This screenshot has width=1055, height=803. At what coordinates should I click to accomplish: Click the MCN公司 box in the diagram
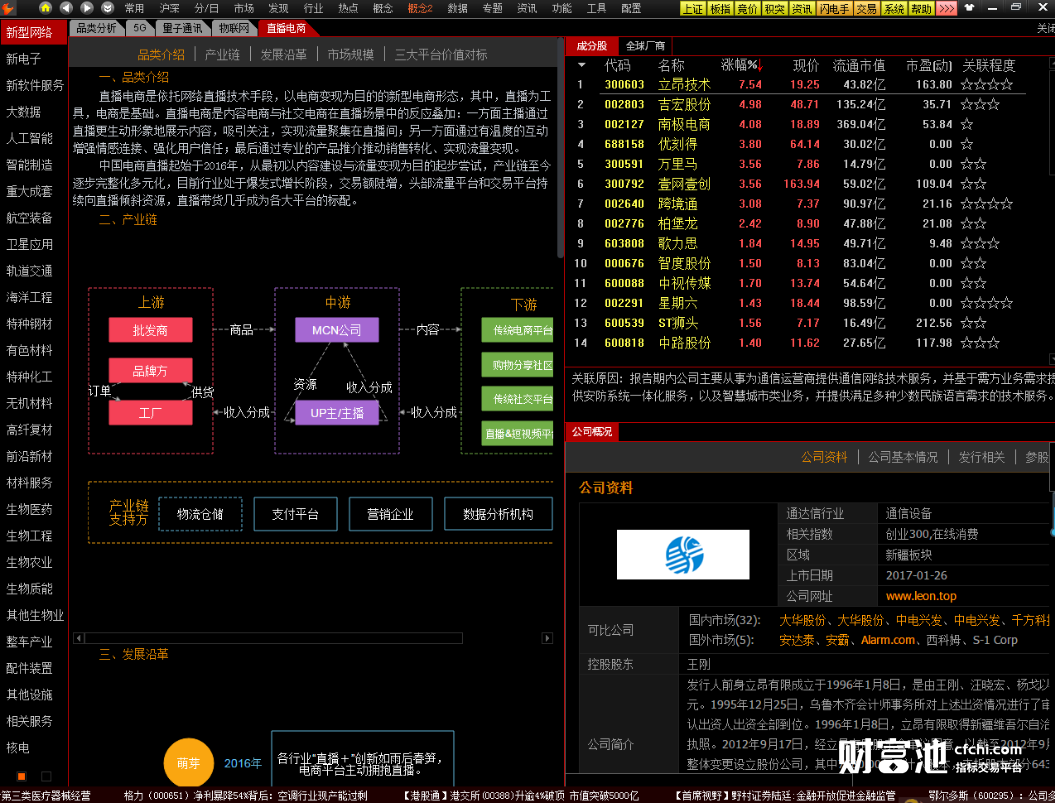pos(336,330)
